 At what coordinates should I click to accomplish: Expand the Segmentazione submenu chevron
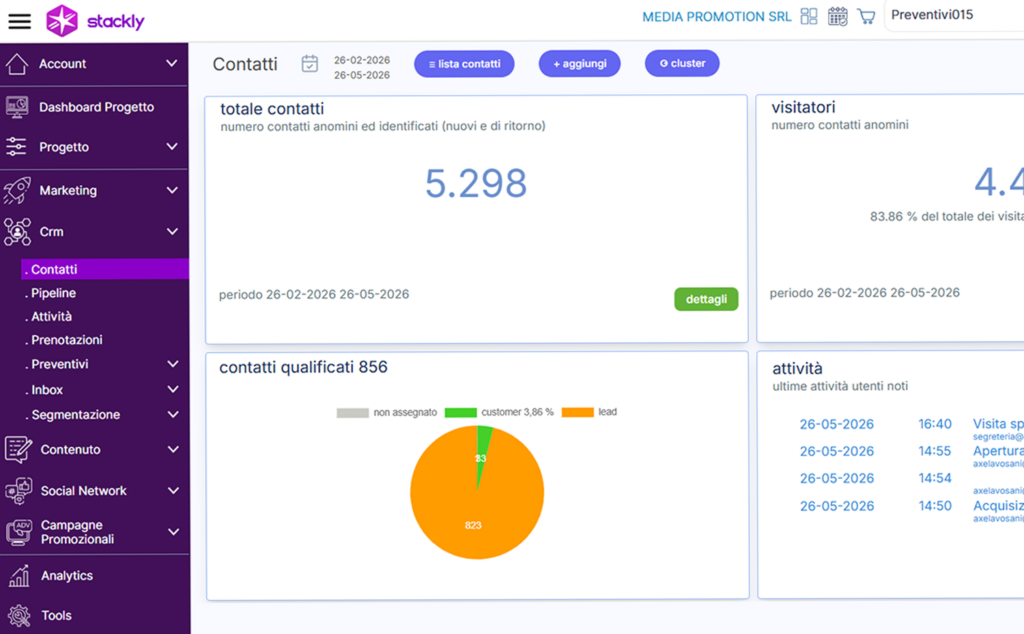point(172,414)
